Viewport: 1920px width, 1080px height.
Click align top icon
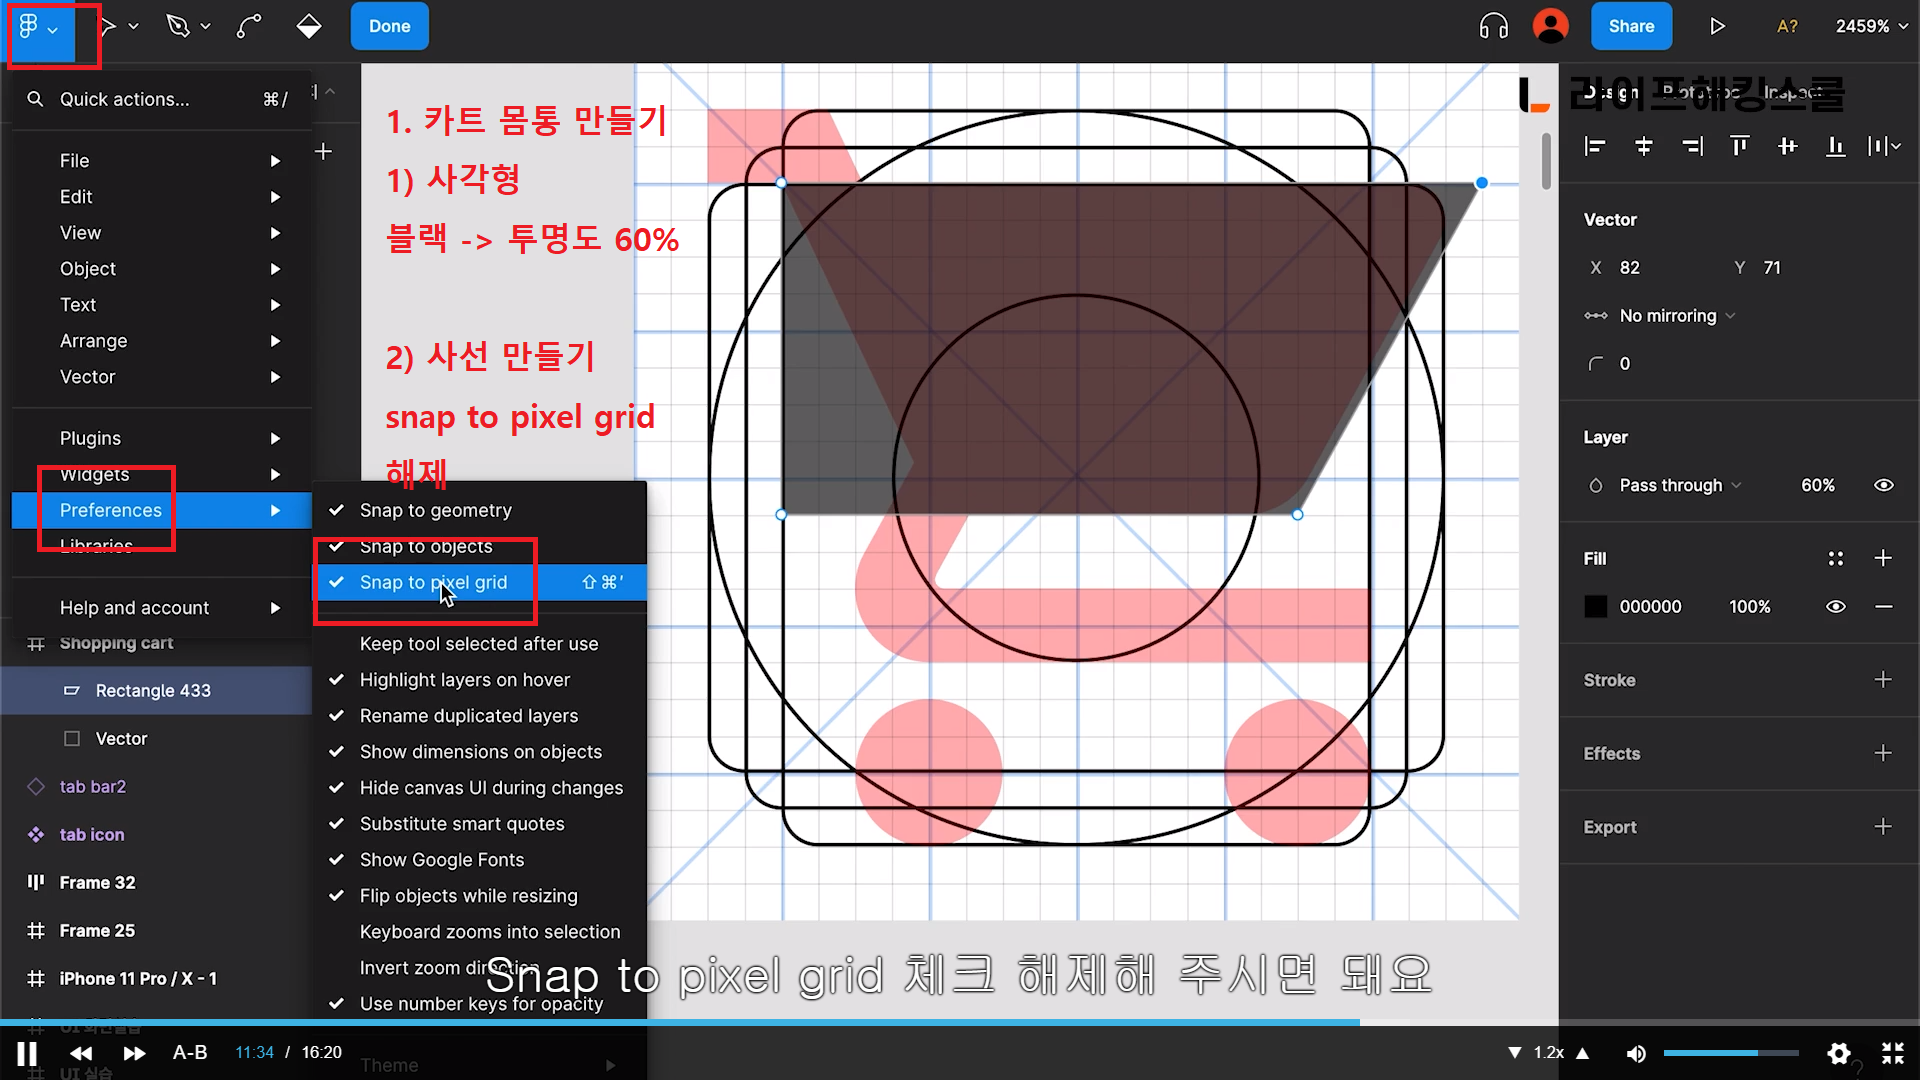[1740, 147]
